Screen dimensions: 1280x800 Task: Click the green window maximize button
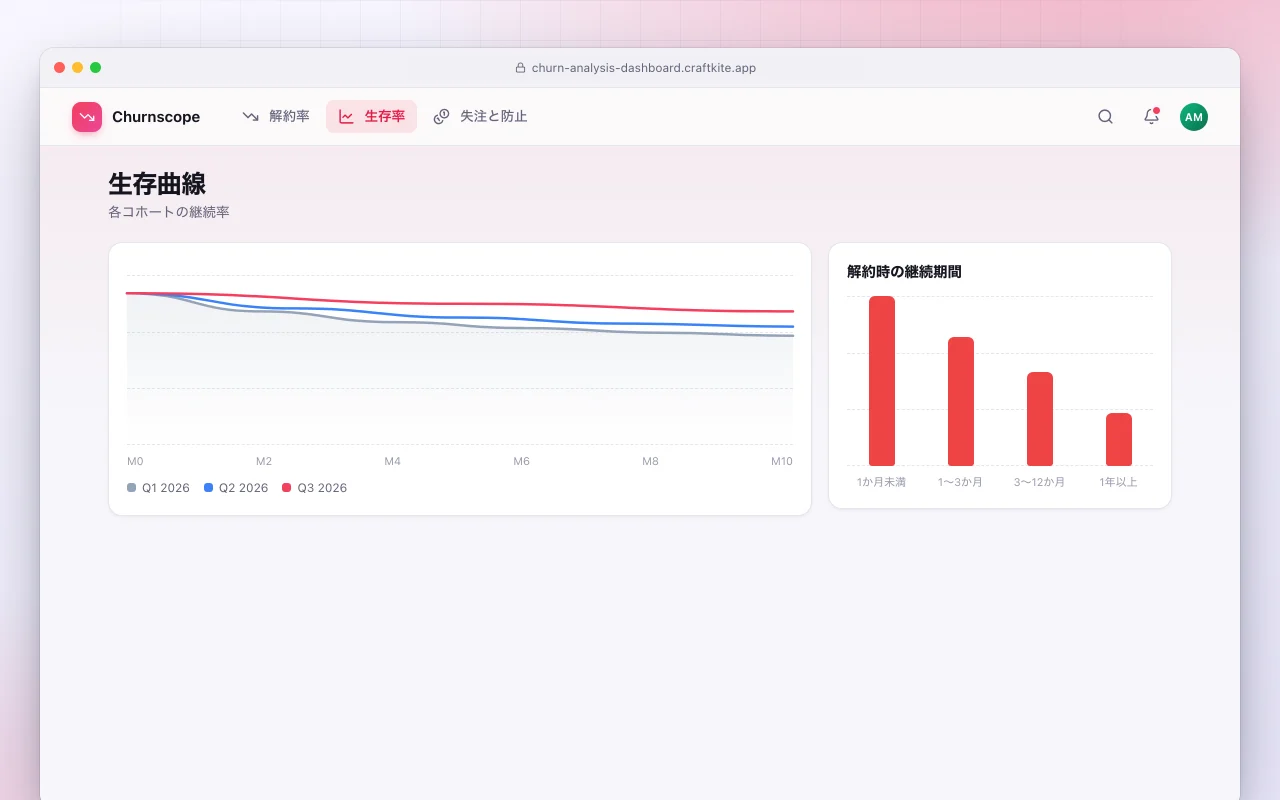point(96,68)
